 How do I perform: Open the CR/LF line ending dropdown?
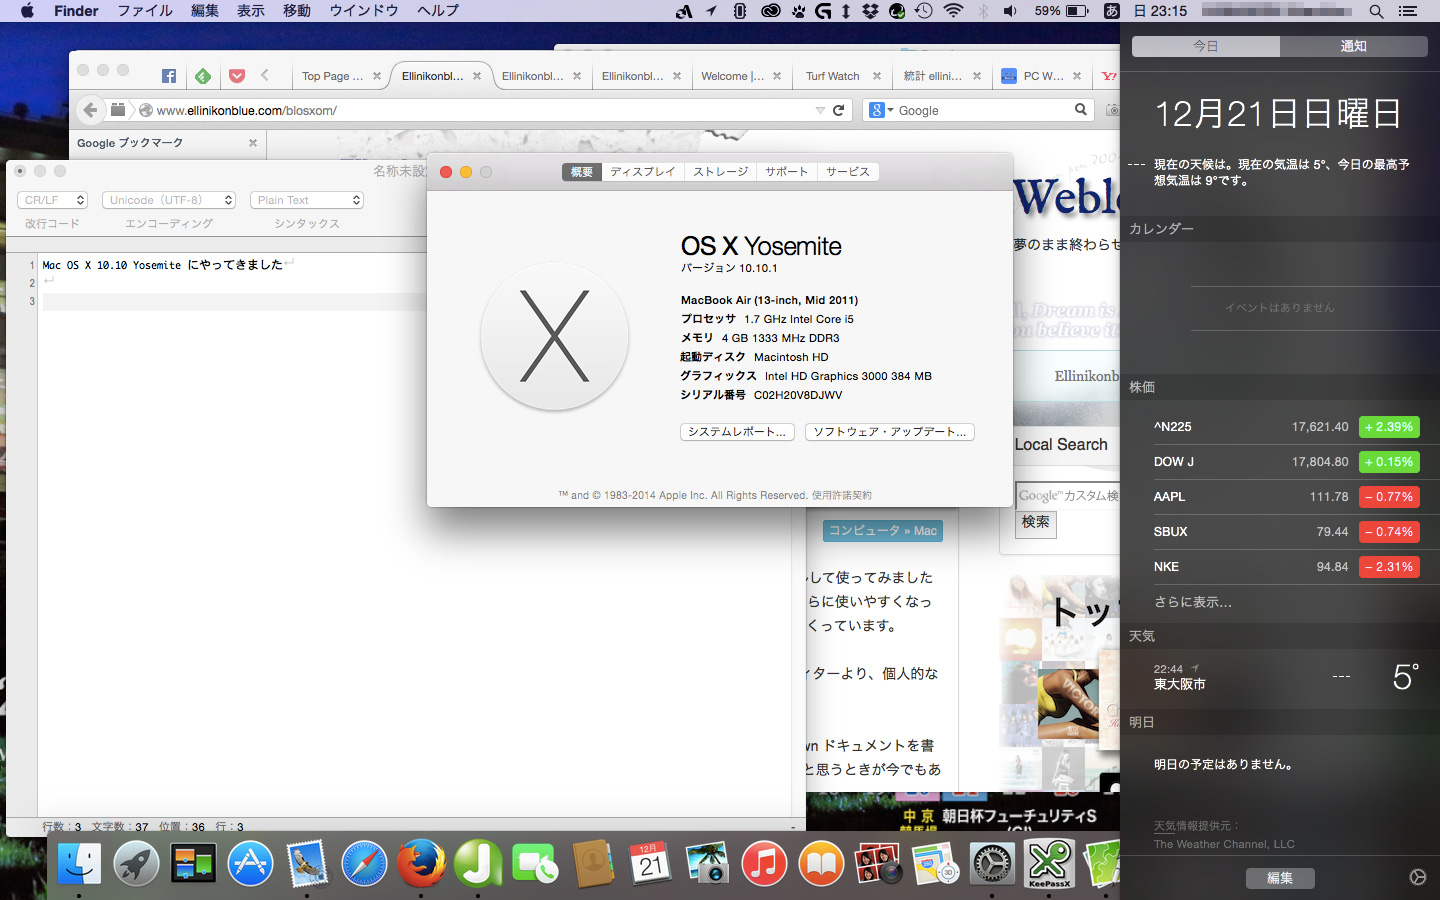click(52, 200)
